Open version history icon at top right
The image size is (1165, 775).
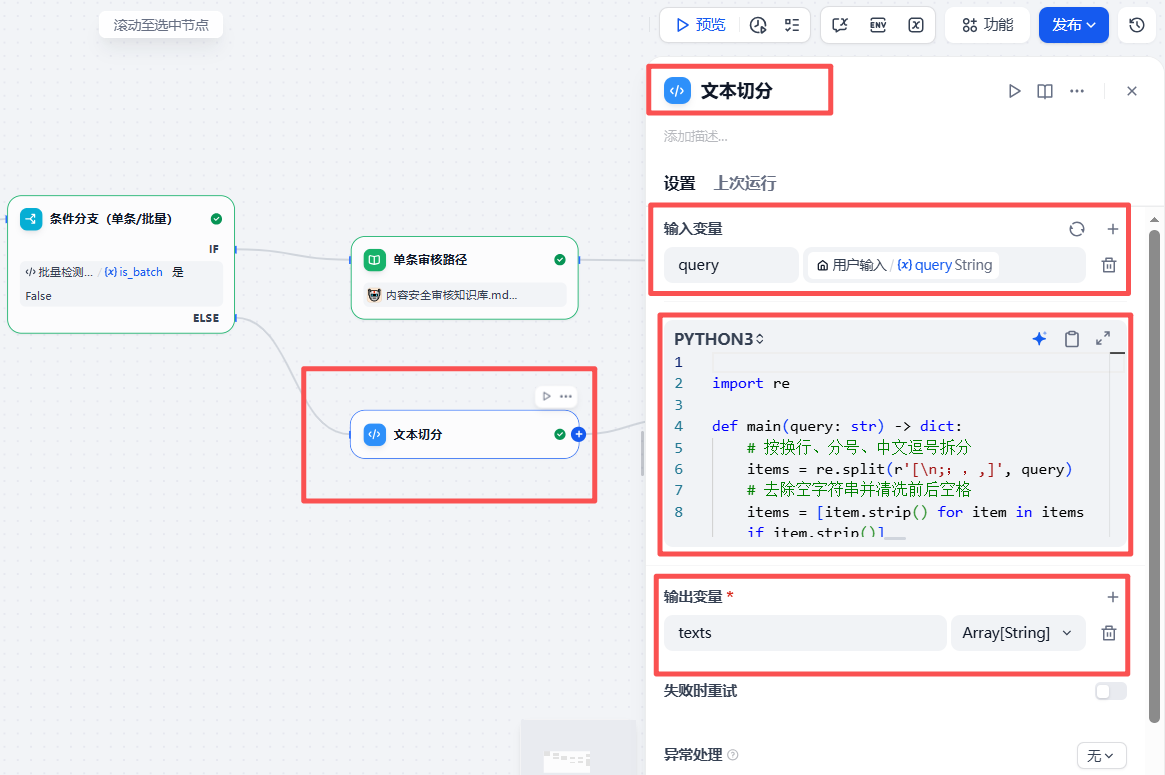pyautogui.click(x=1137, y=25)
